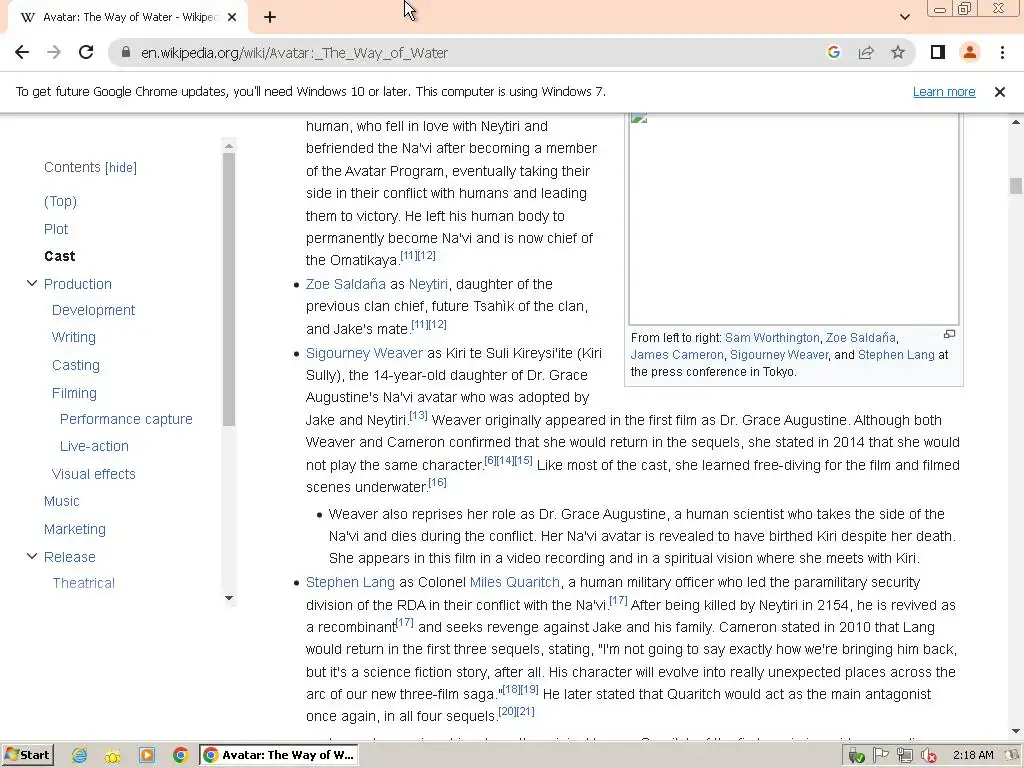
Task: Click the muted volume tray icon
Action: pyautogui.click(x=928, y=756)
